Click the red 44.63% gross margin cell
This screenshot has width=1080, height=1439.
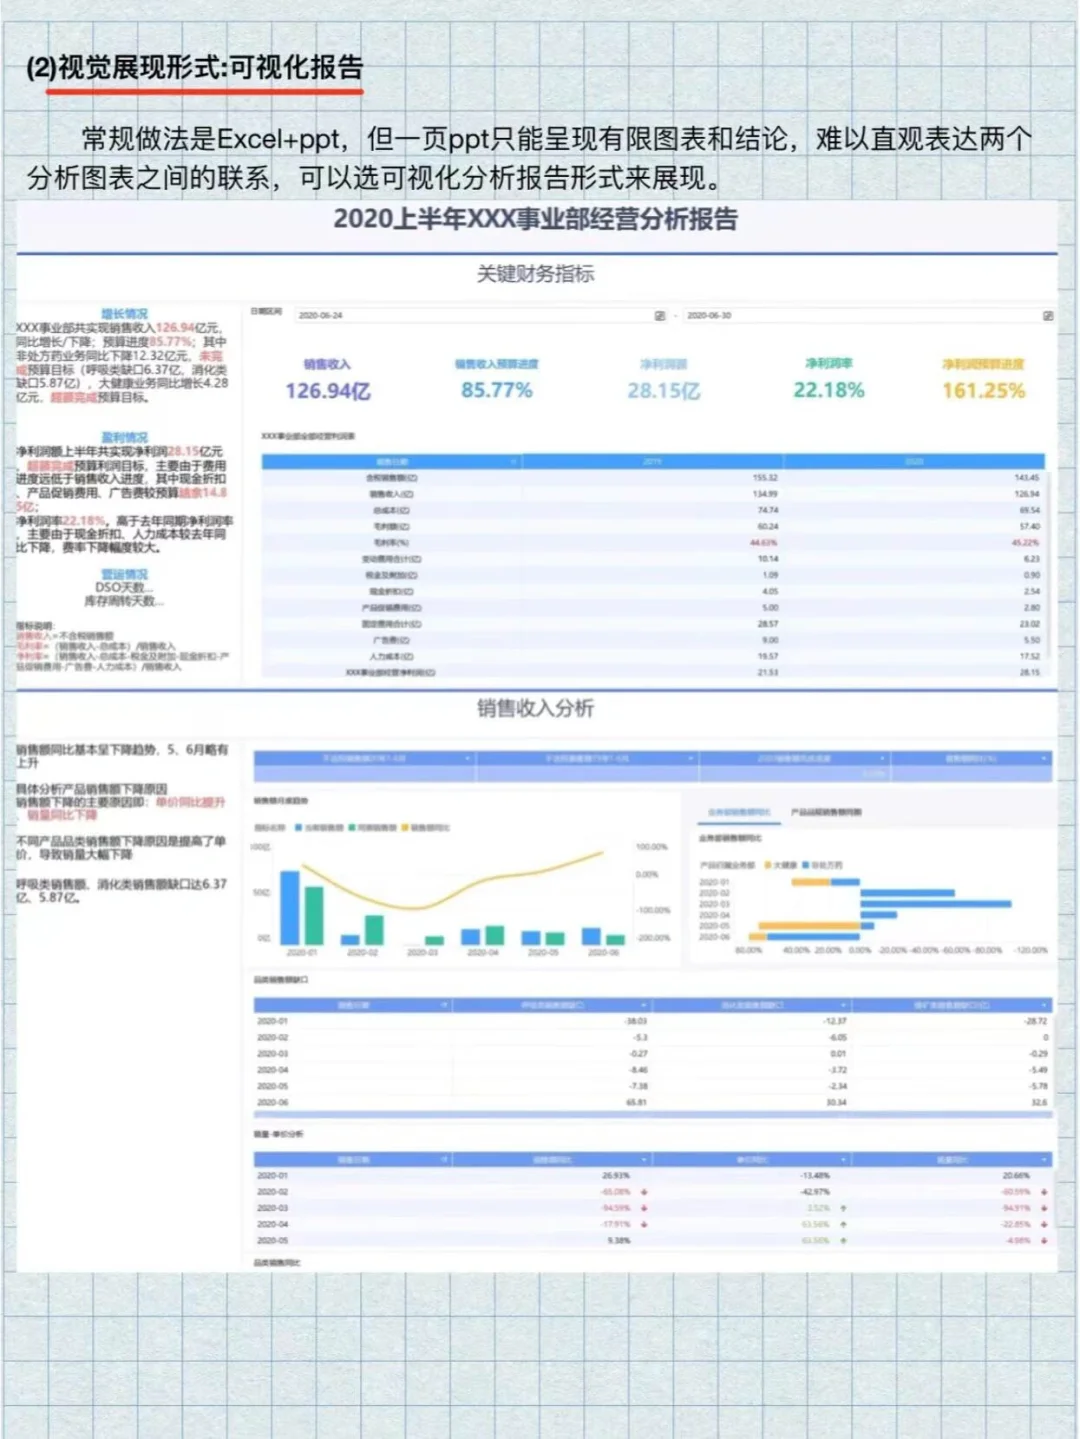point(764,543)
